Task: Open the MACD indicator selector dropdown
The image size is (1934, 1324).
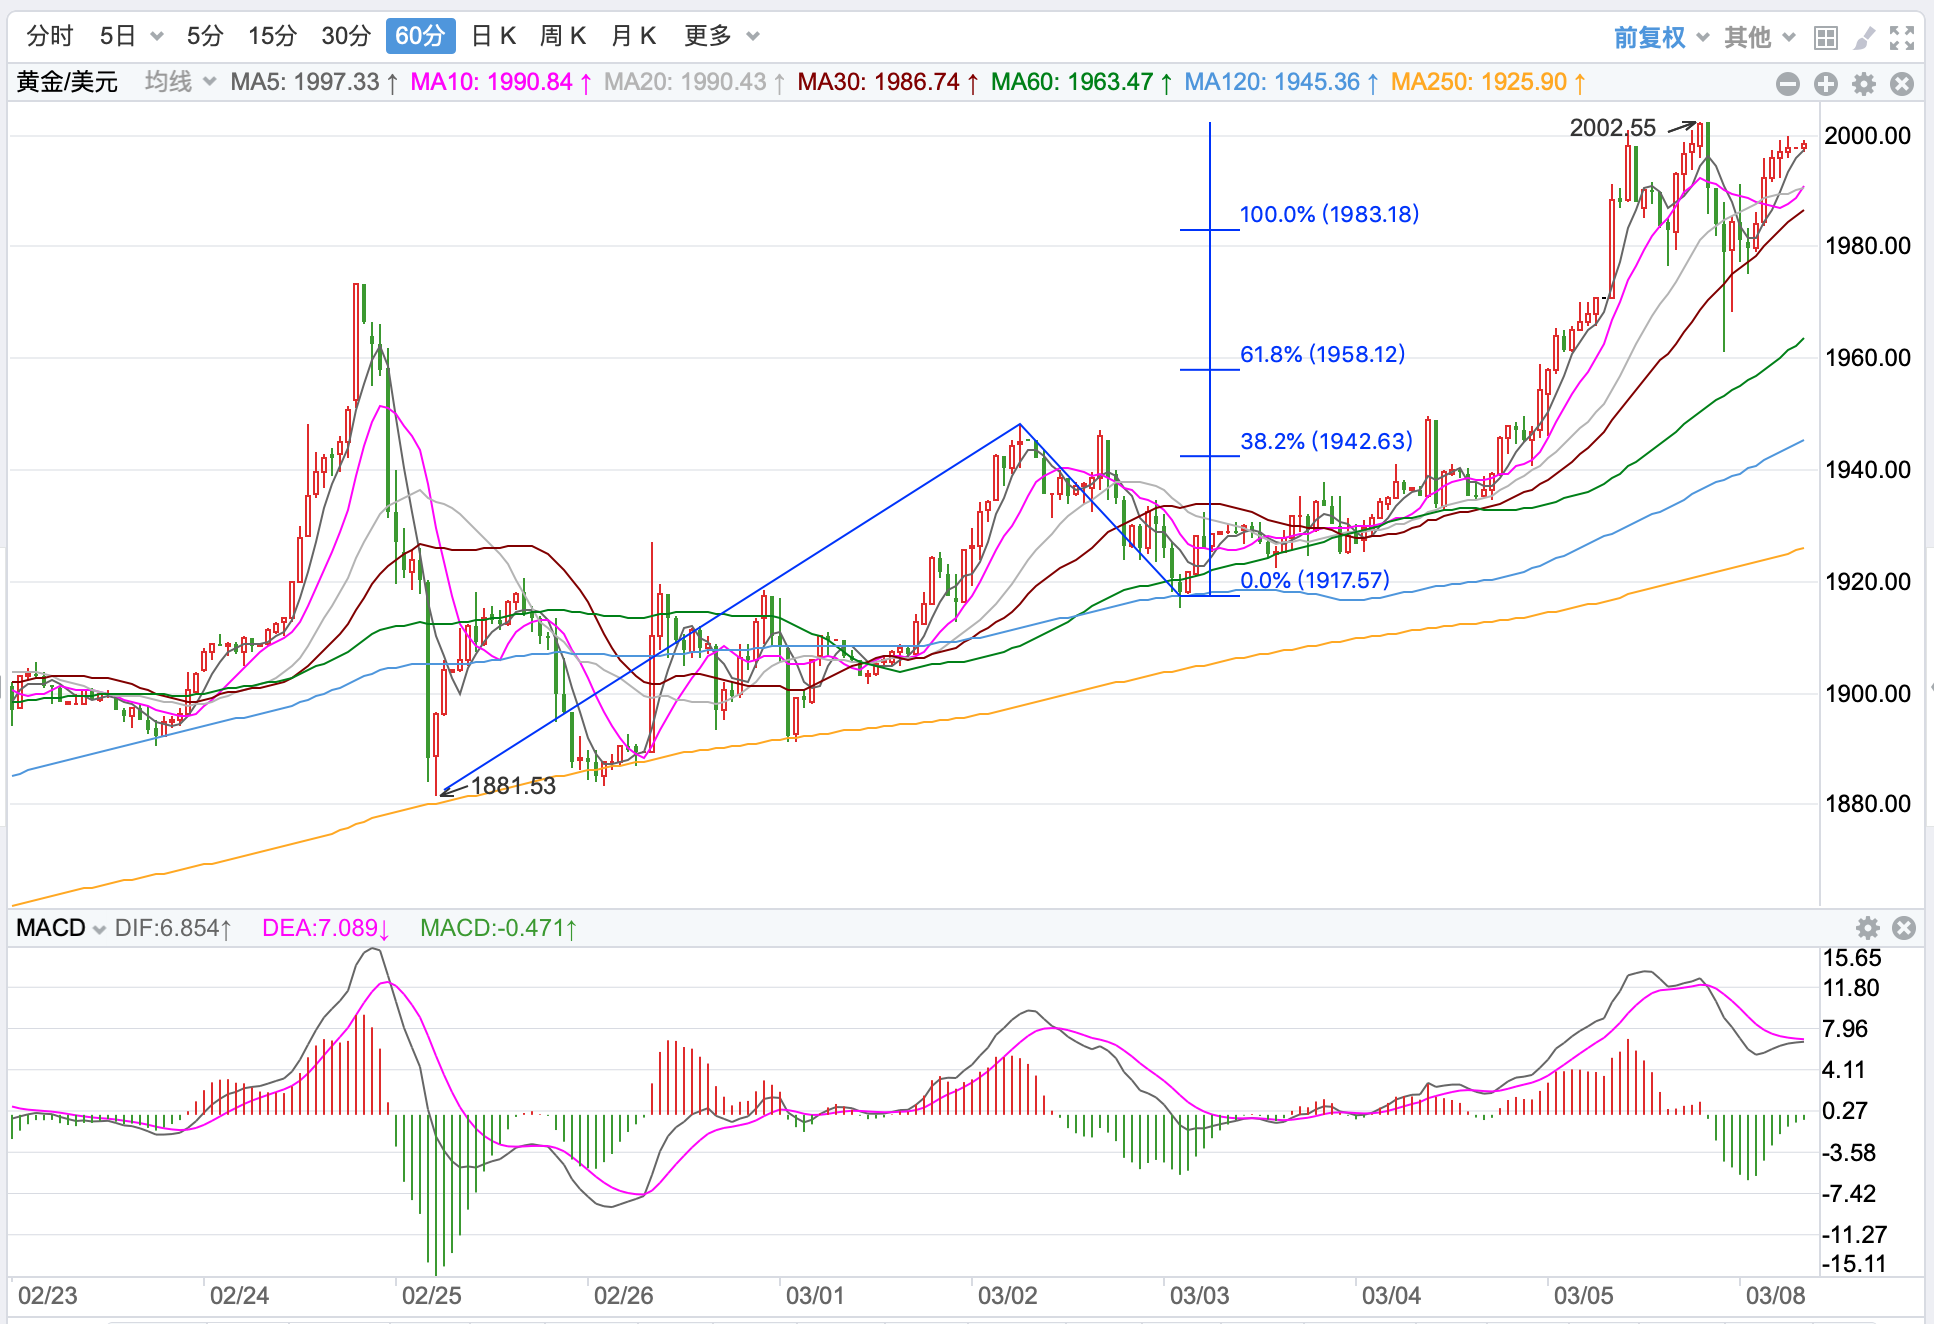Action: click(x=61, y=928)
